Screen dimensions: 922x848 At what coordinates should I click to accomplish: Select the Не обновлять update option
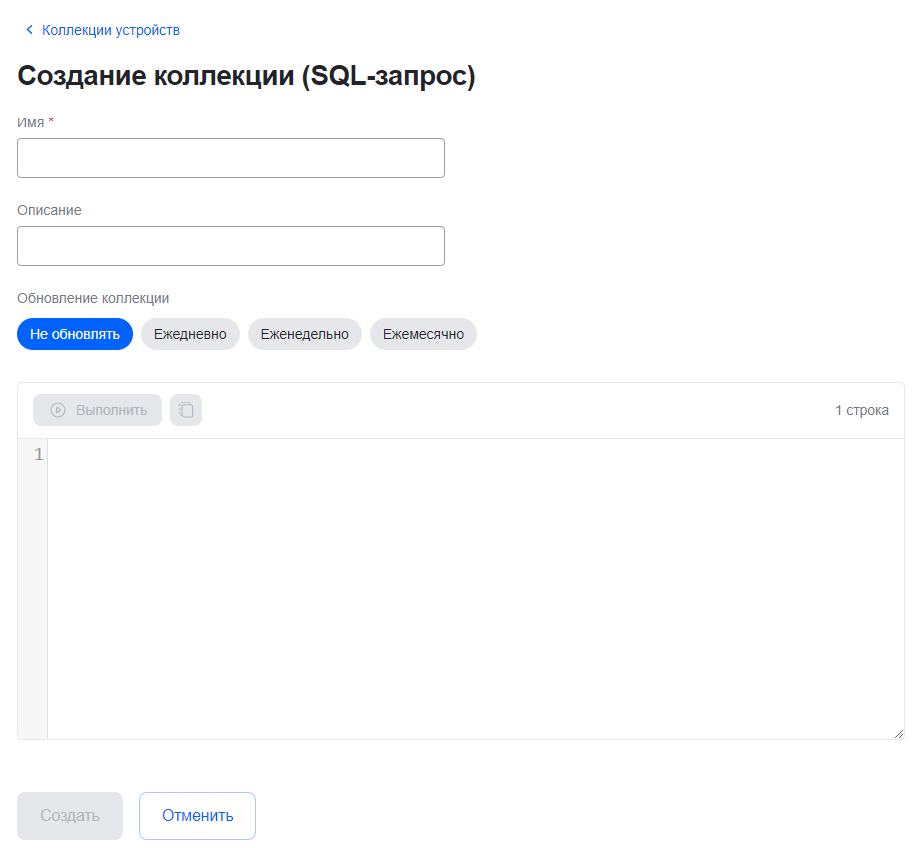(x=75, y=334)
